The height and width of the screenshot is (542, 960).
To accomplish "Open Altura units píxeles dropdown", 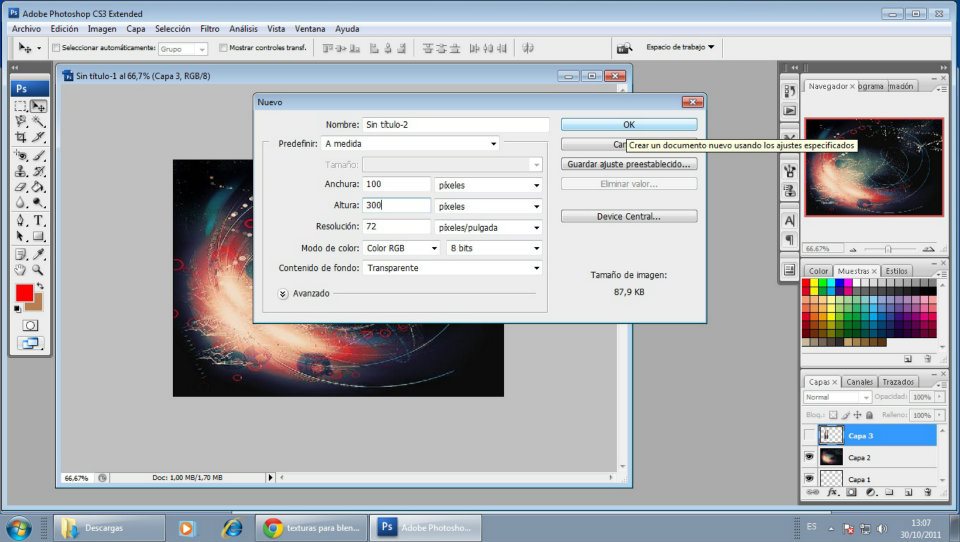I will pos(488,206).
